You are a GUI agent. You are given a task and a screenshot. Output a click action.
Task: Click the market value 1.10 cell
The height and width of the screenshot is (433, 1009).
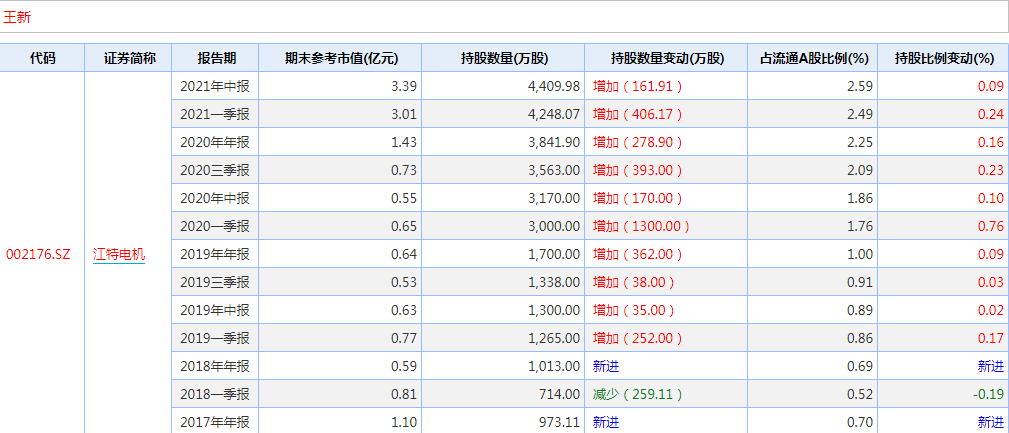340,422
